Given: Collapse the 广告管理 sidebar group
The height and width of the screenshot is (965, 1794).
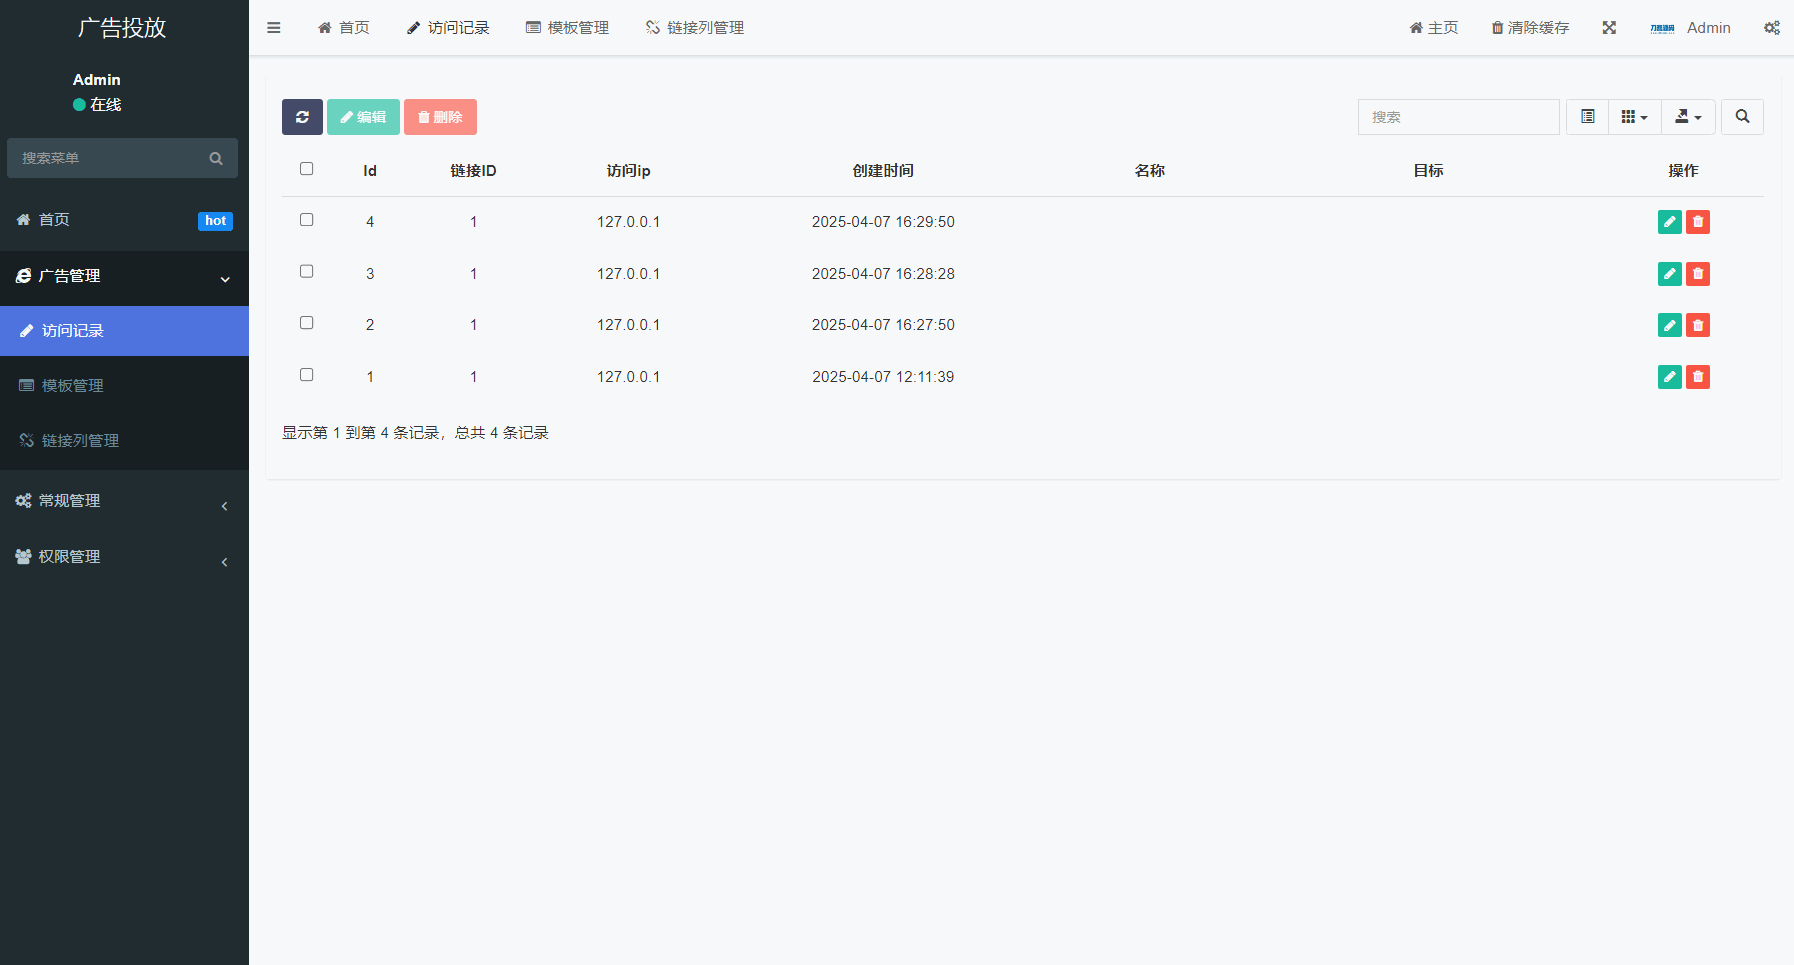Looking at the screenshot, I should tap(124, 277).
